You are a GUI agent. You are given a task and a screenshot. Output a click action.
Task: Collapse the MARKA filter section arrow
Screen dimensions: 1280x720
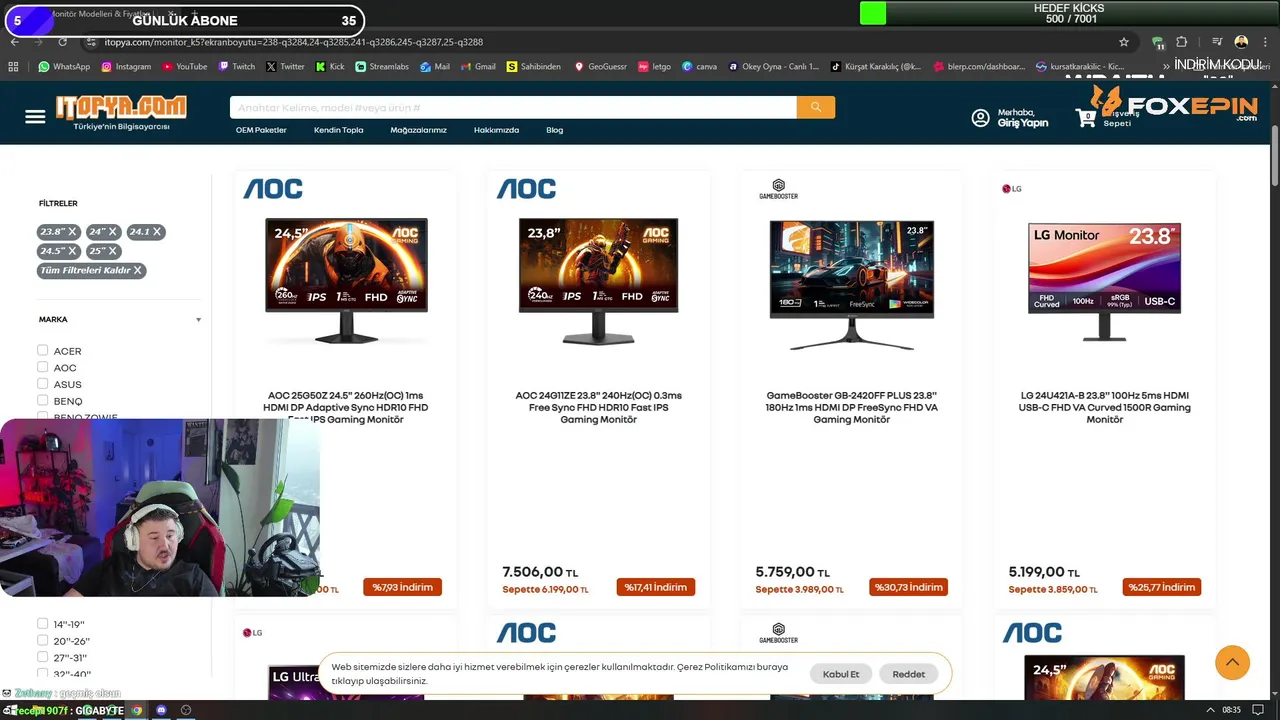tap(198, 320)
